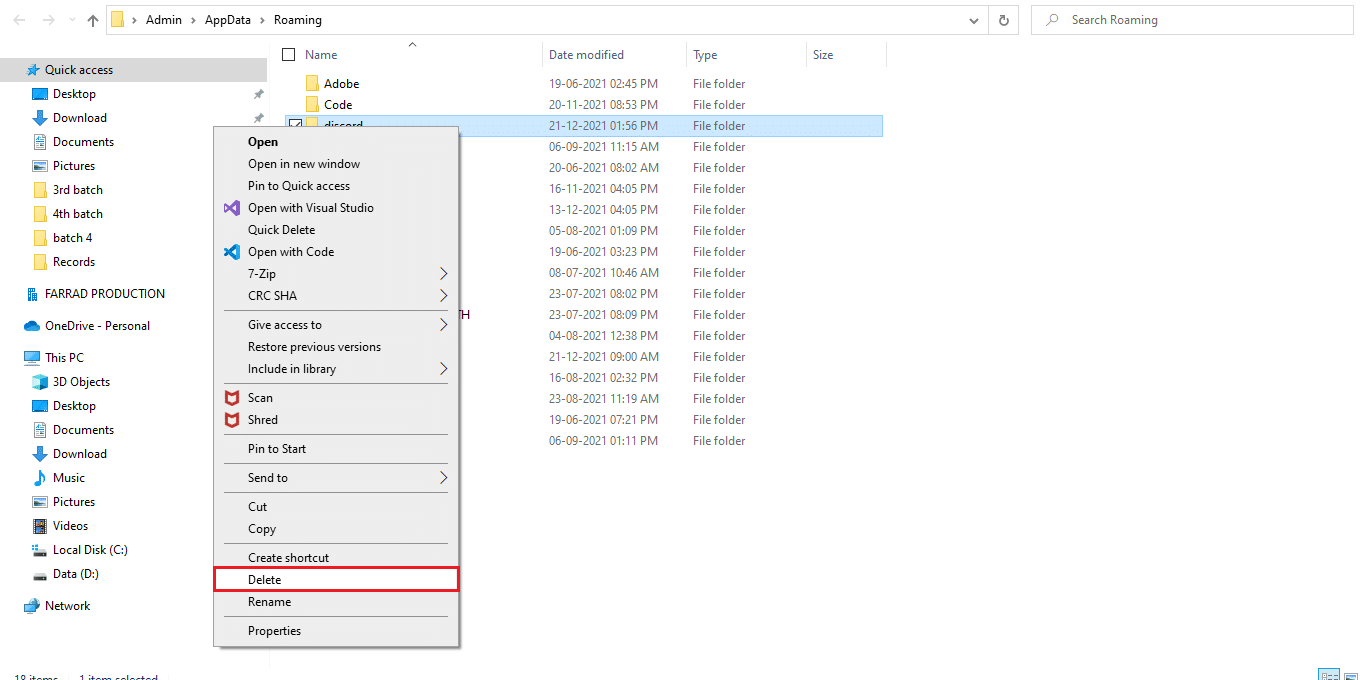
Task: Click the up-arrow navigation button
Action: tap(93, 20)
